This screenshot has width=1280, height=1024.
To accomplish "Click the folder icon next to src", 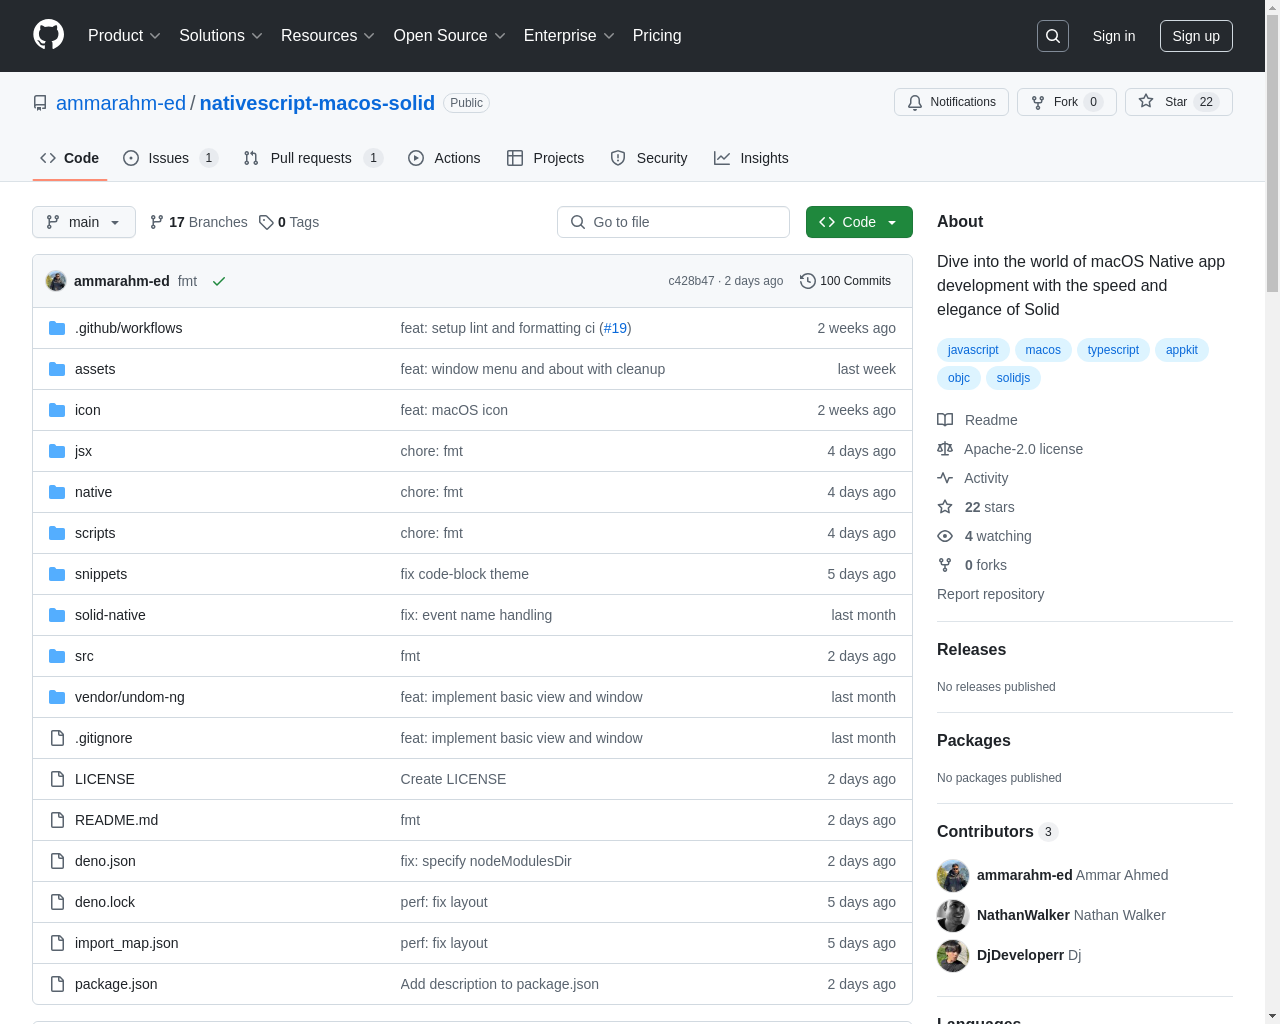I will pos(57,656).
